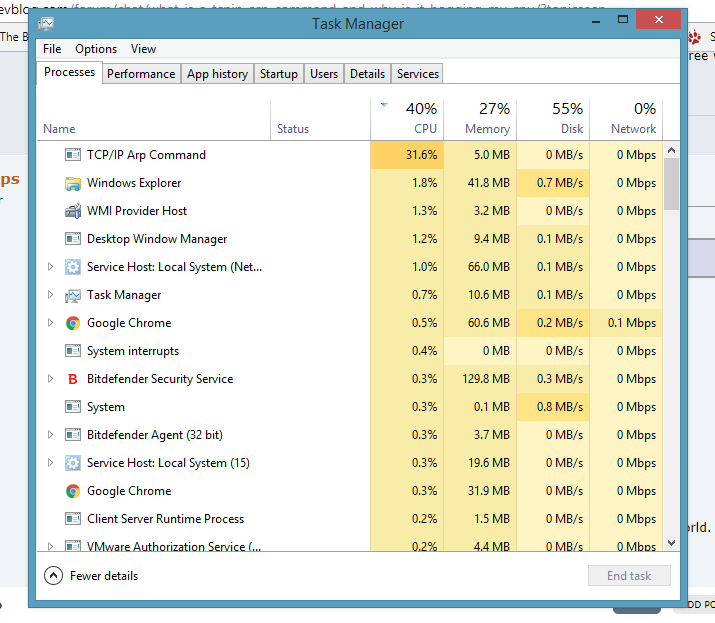Click the System interrupts process icon
The image size is (715, 623).
coord(73,351)
